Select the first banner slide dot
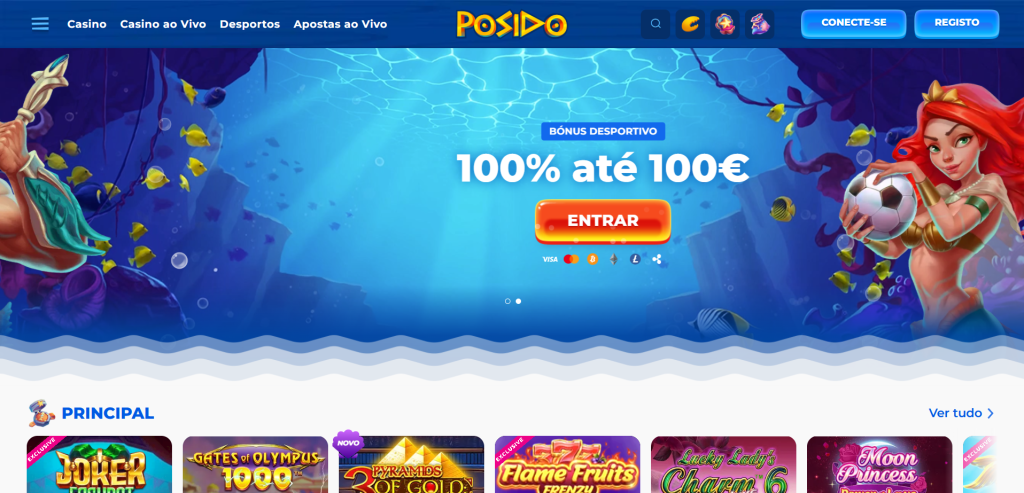 (x=507, y=301)
